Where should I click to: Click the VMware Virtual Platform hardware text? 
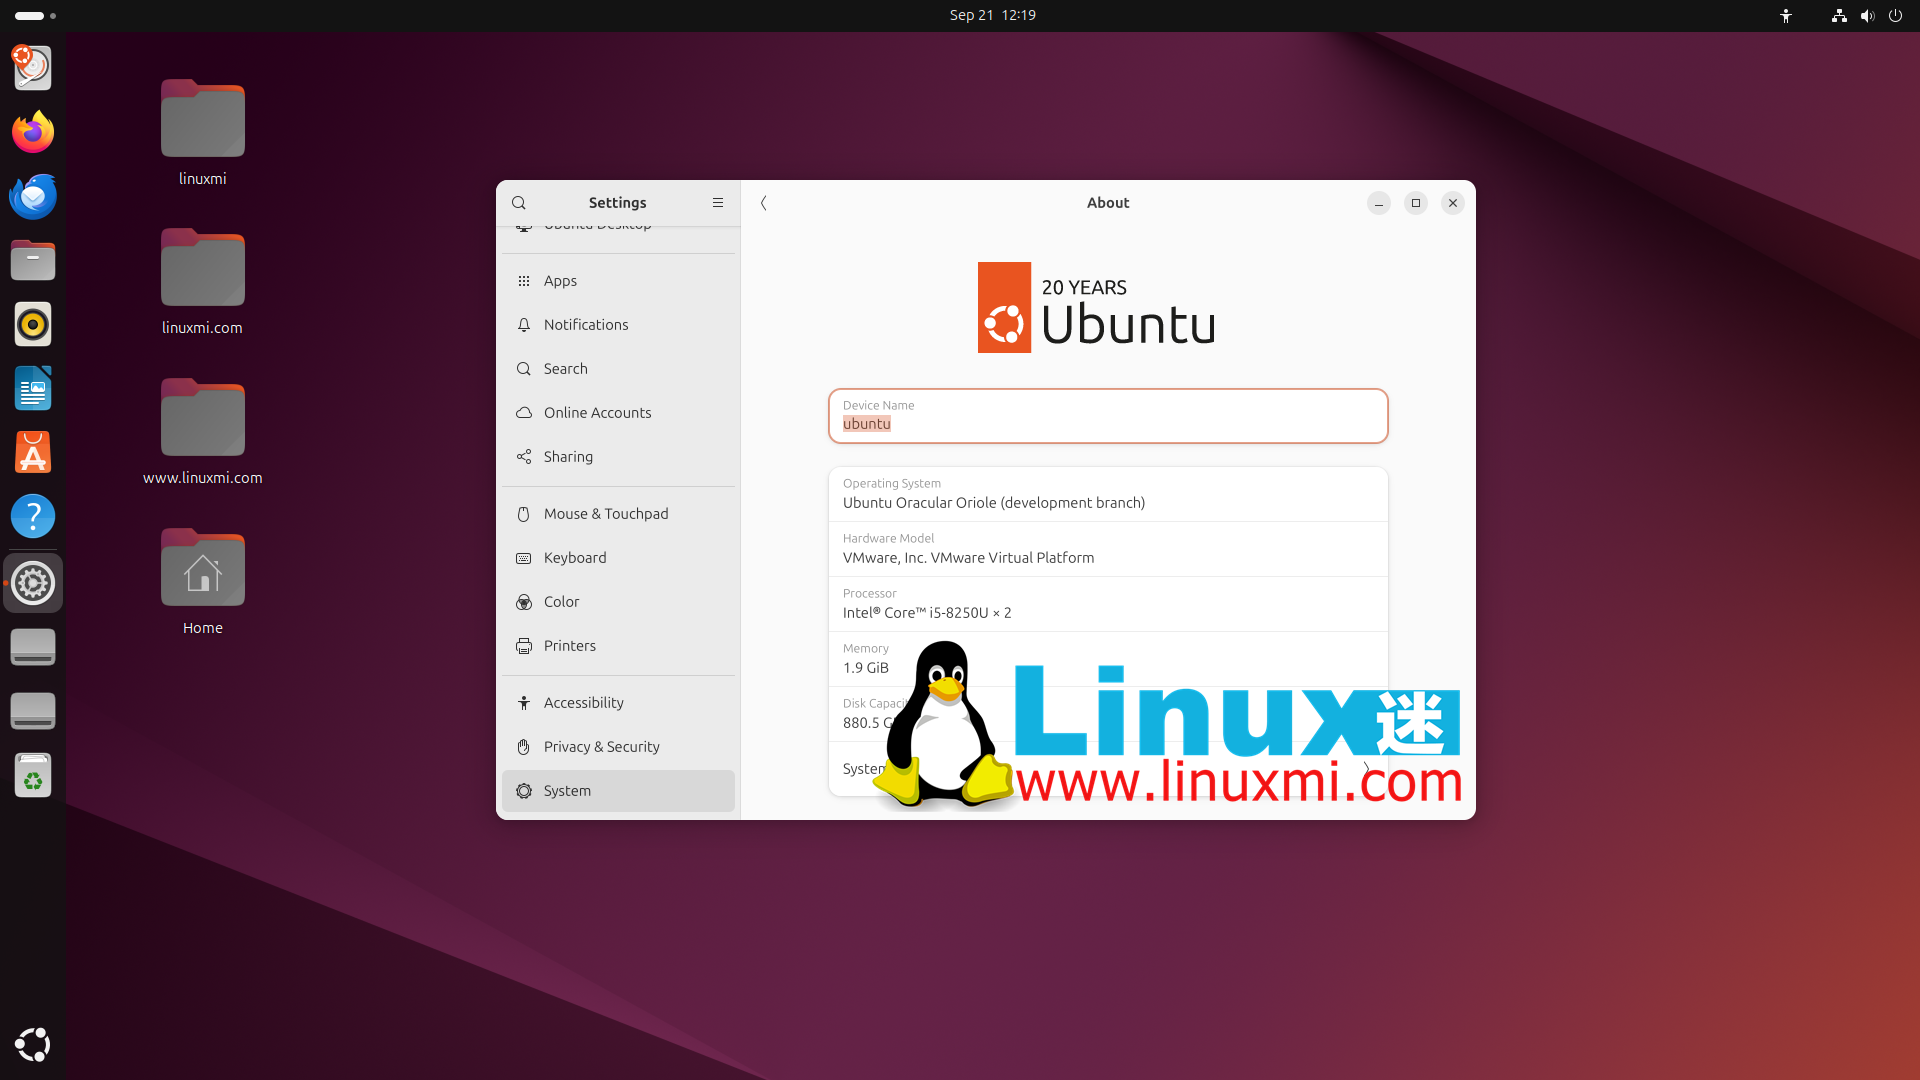968,558
